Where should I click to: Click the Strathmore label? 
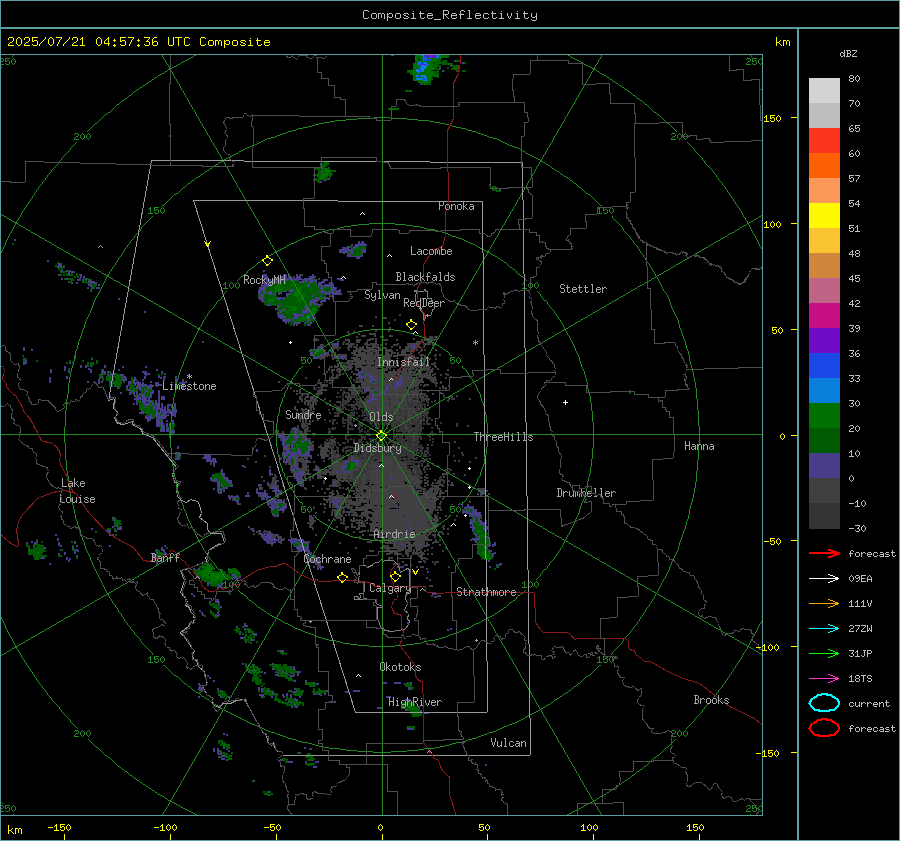click(486, 592)
